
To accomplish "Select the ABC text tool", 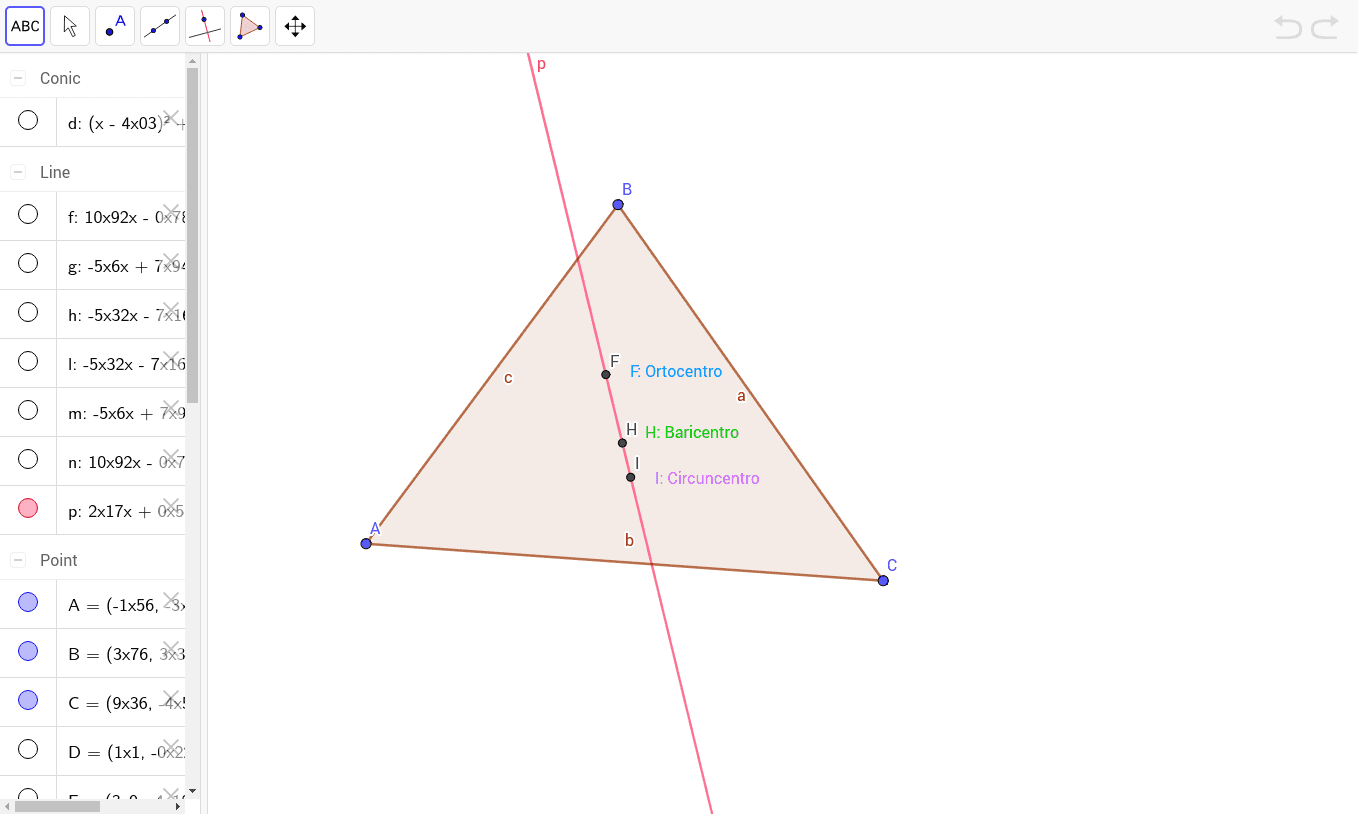I will click(x=25, y=26).
